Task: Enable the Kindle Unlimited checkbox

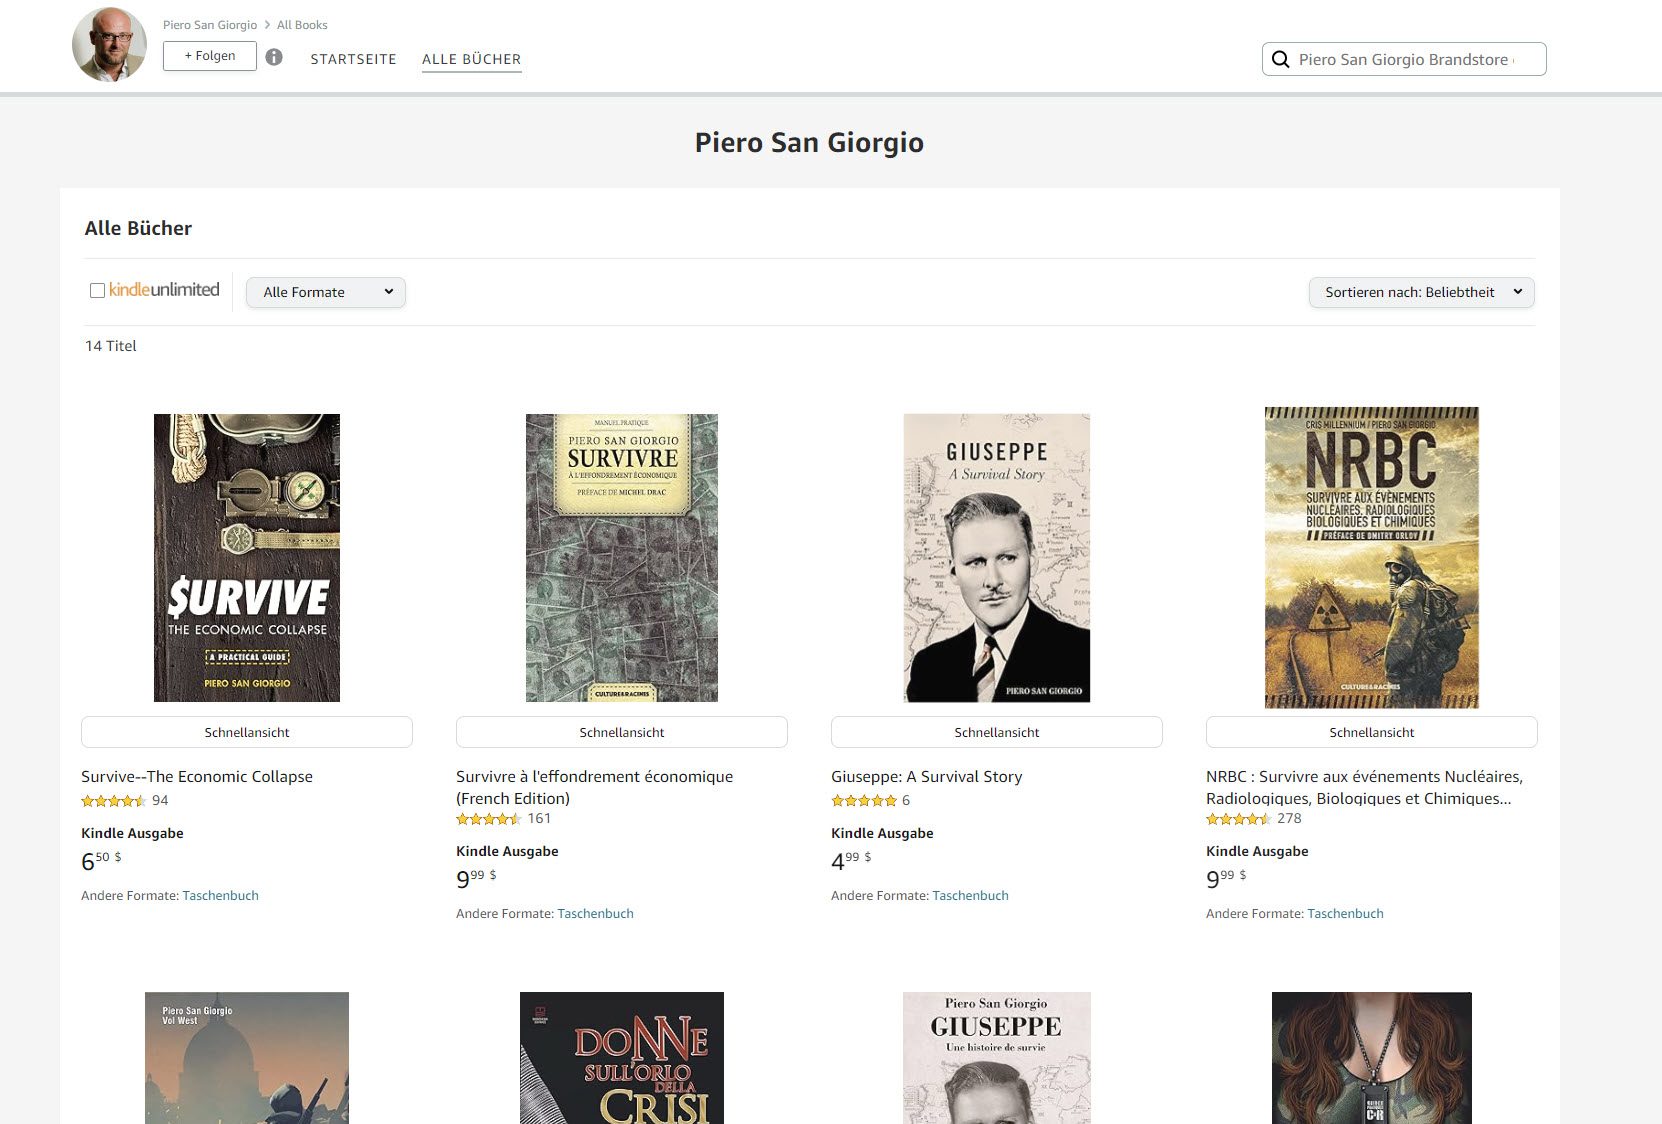Action: click(x=97, y=291)
